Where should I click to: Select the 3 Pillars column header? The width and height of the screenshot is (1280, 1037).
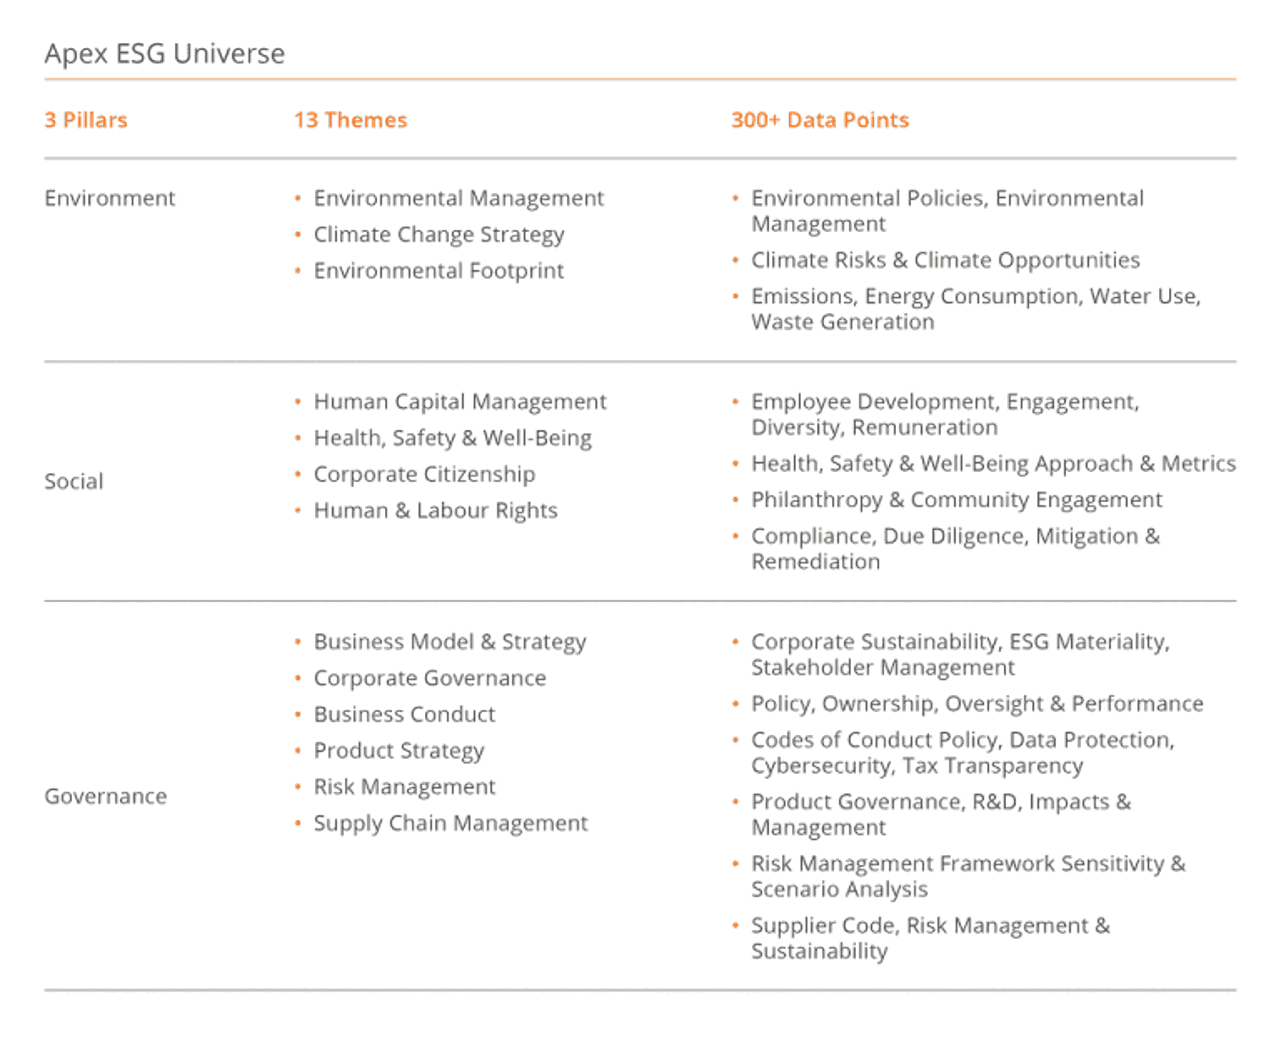(x=86, y=120)
